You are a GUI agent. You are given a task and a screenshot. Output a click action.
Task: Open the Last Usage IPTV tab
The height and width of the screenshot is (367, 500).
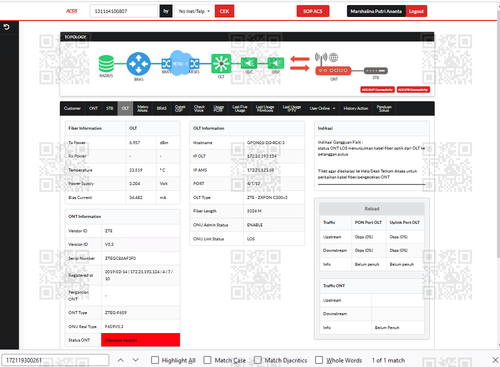tap(292, 108)
